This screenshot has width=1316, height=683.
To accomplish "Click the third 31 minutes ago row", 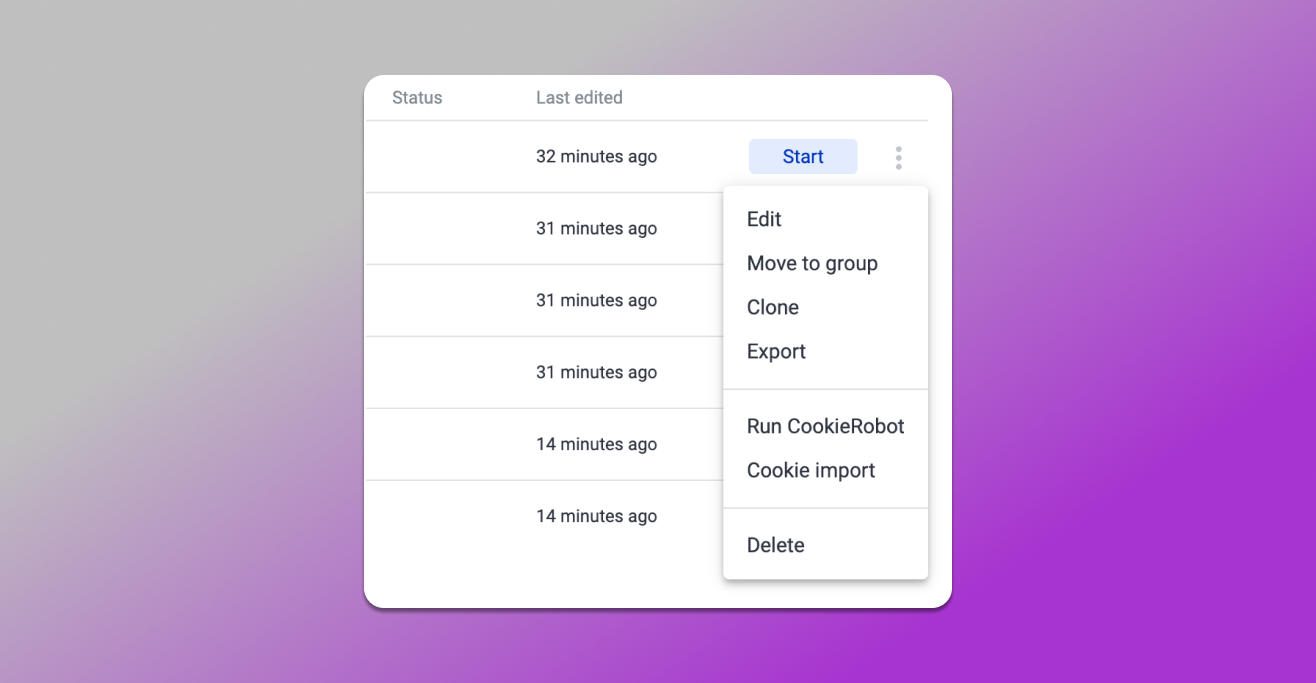I will tap(550, 372).
